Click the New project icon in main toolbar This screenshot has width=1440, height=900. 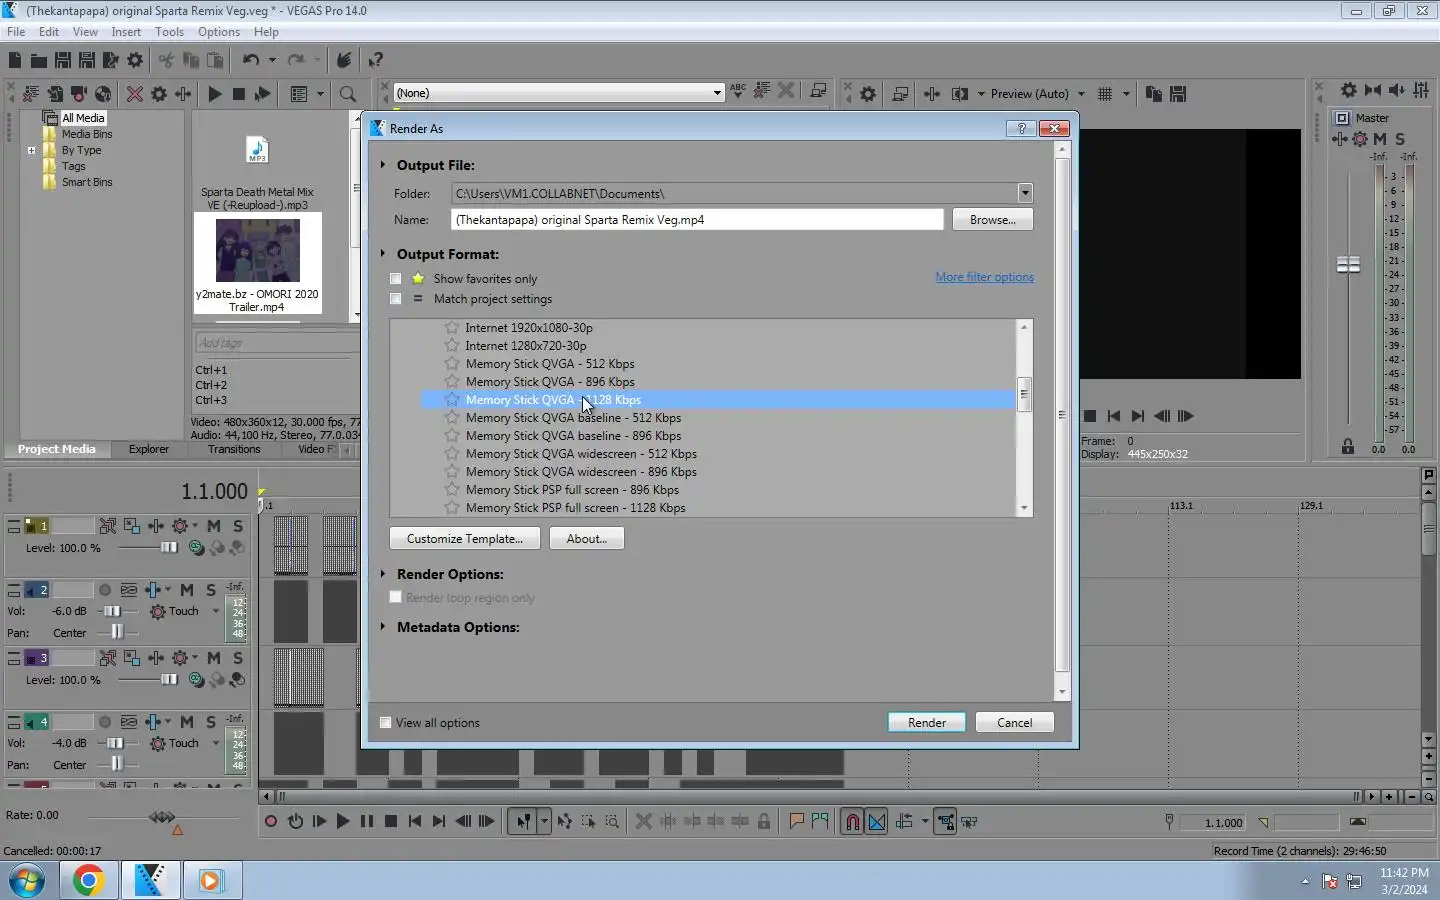[14, 60]
